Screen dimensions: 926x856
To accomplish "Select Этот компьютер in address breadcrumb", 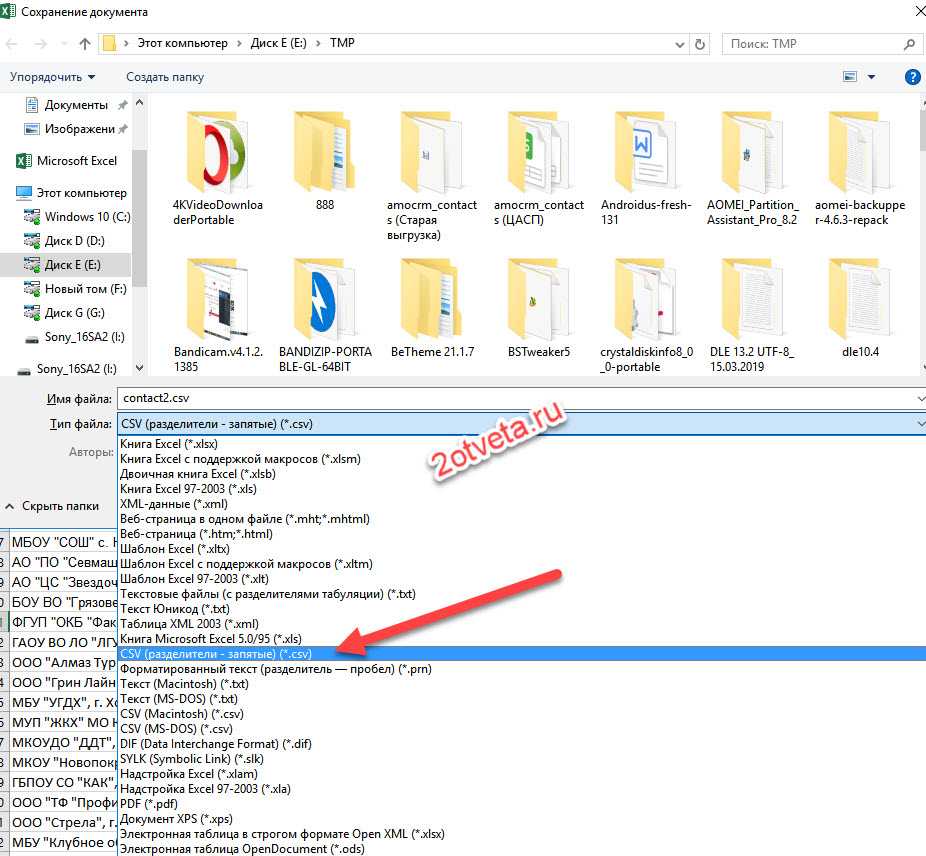I will 182,43.
